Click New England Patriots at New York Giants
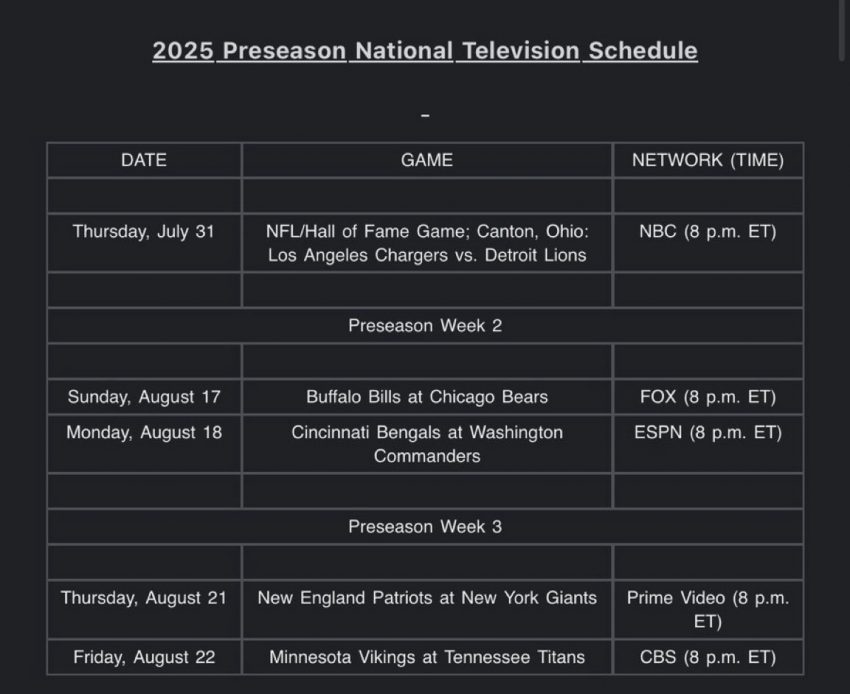The image size is (850, 694). tap(427, 598)
